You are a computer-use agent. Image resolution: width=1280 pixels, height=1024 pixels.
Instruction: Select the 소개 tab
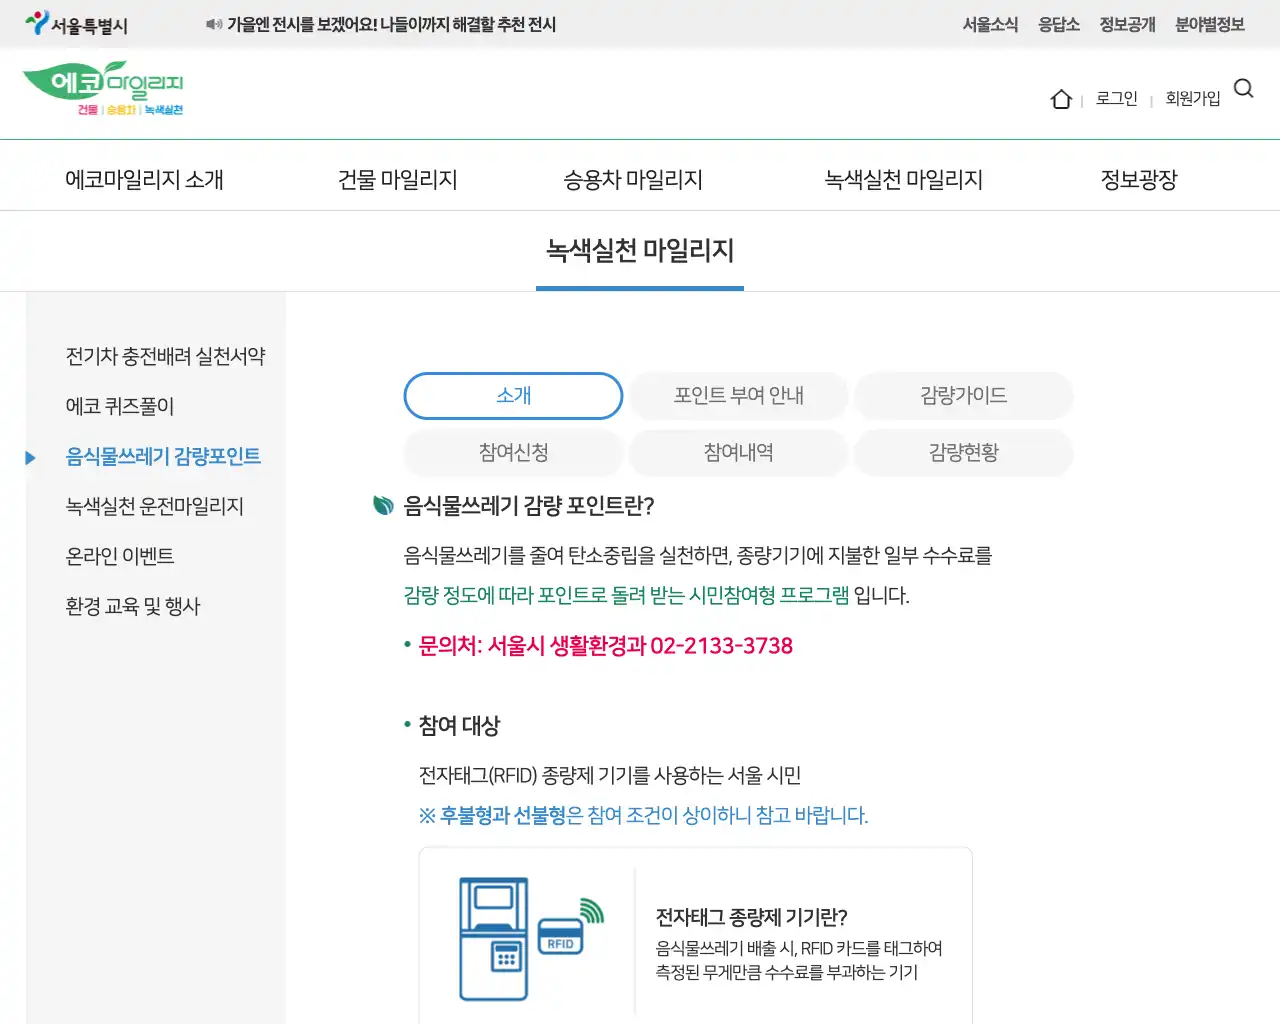[x=513, y=396]
